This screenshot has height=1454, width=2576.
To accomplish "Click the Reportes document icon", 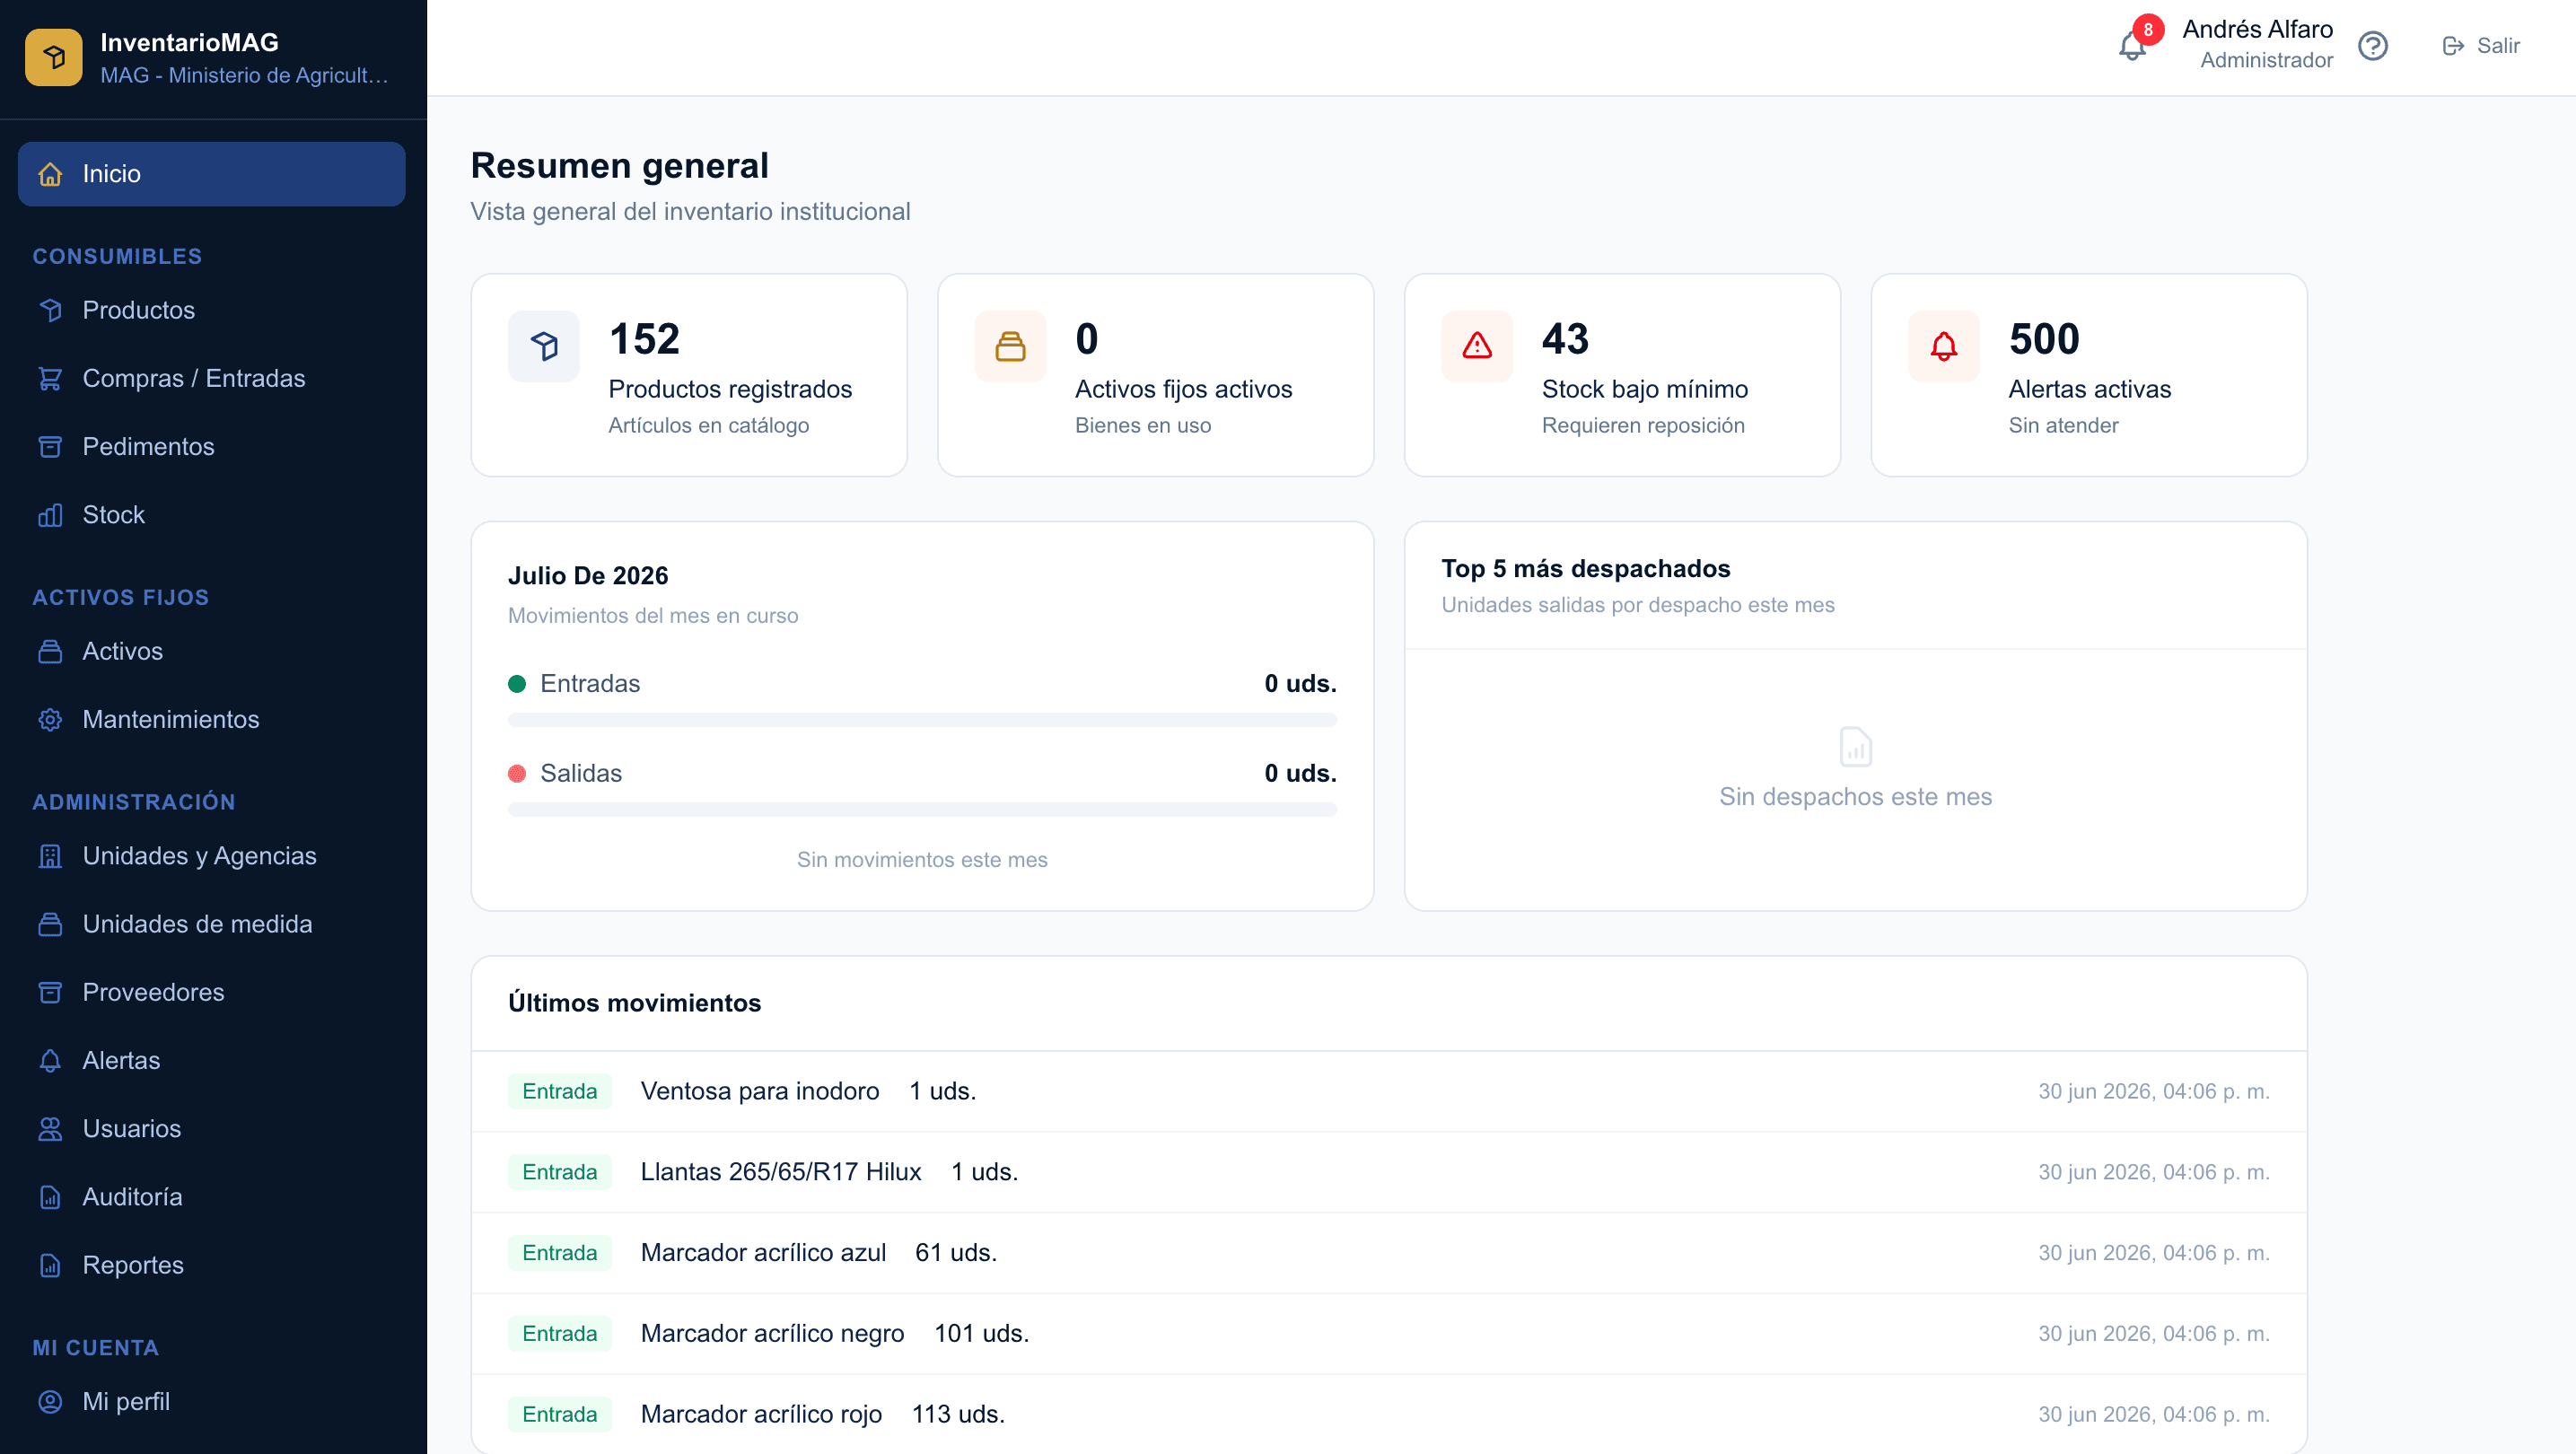I will (50, 1265).
